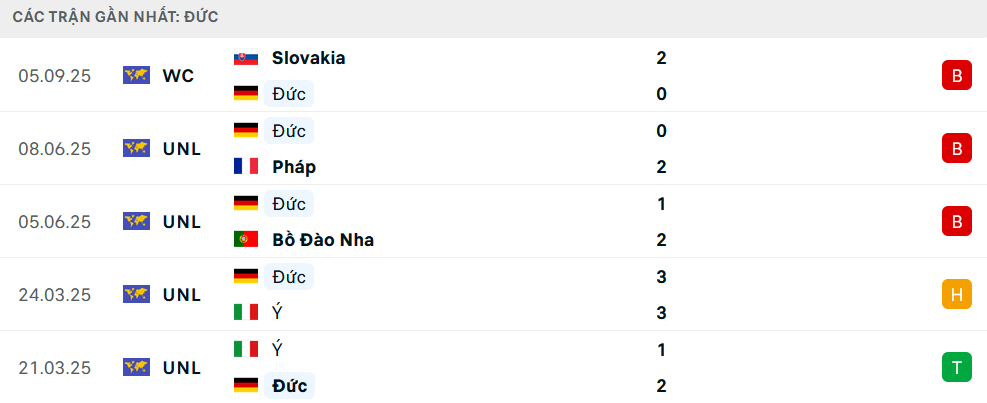Viewport: 987px width, 403px height.
Task: Click the red B badge for the Pháp match
Action: coord(956,149)
